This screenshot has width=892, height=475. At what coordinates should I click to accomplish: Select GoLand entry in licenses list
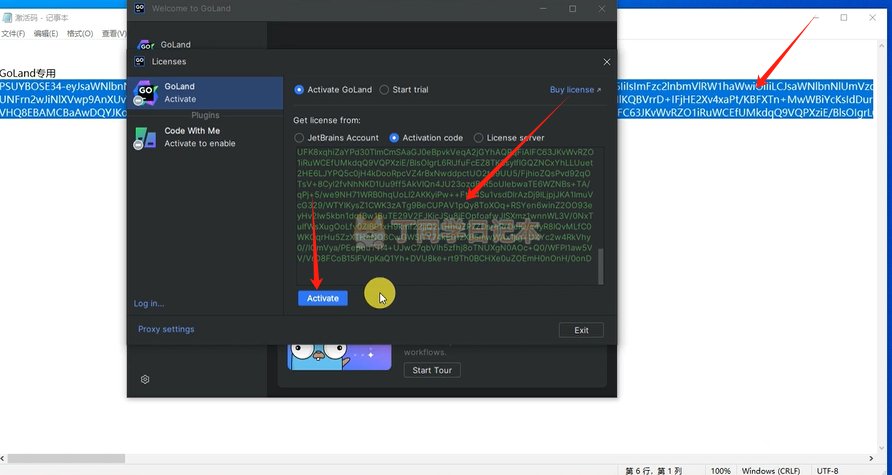point(205,92)
